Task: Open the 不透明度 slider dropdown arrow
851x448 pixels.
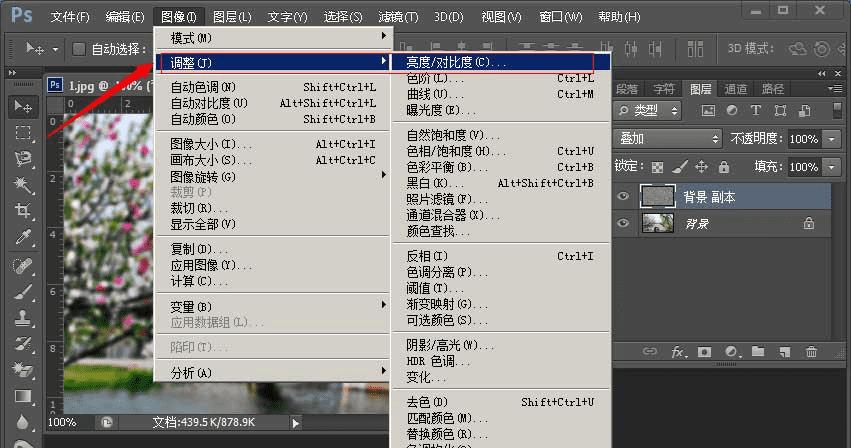Action: 832,139
